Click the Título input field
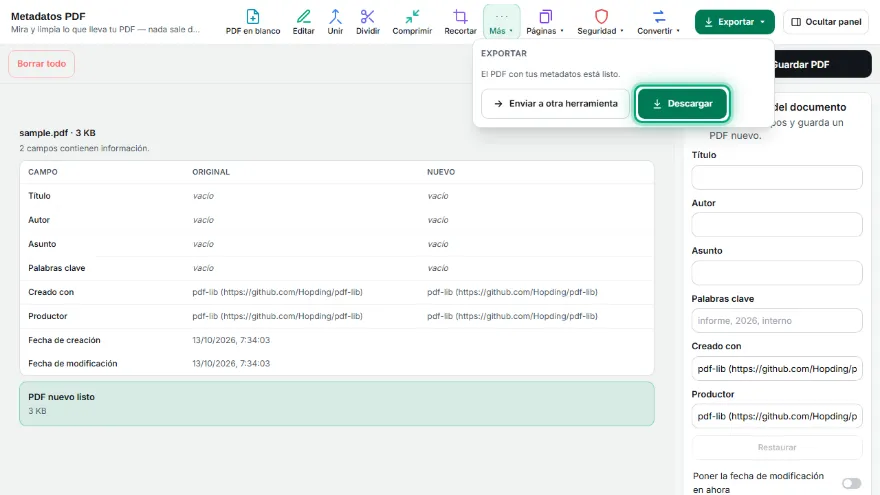 [776, 177]
